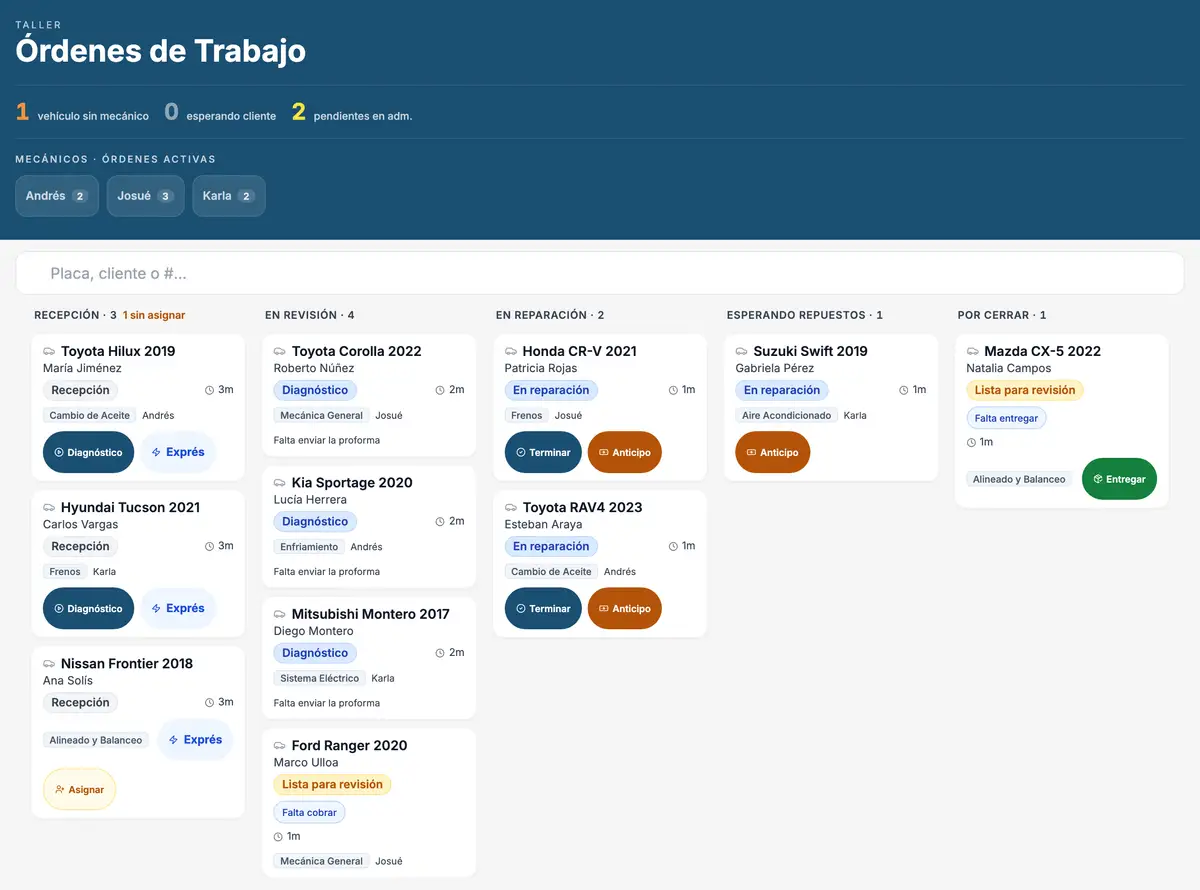Click Sistema Eléctrico tag on Mitsubishi Montero
The width and height of the screenshot is (1200, 890).
coord(319,678)
